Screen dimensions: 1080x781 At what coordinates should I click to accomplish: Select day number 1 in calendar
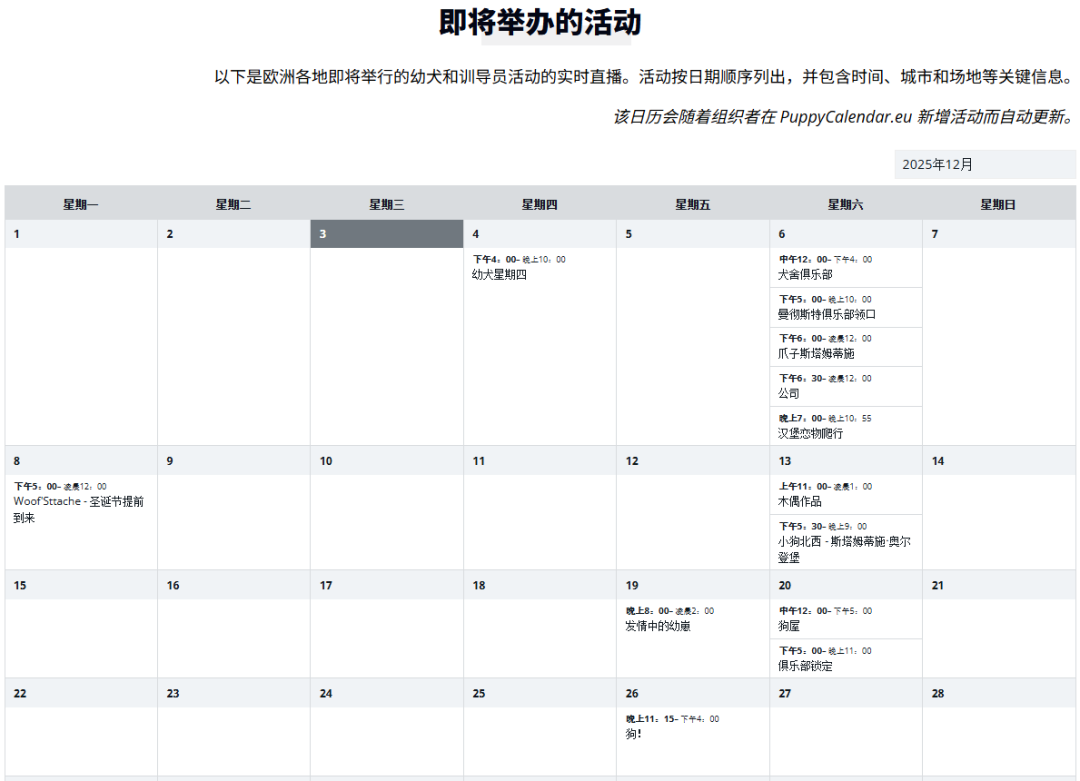point(17,234)
